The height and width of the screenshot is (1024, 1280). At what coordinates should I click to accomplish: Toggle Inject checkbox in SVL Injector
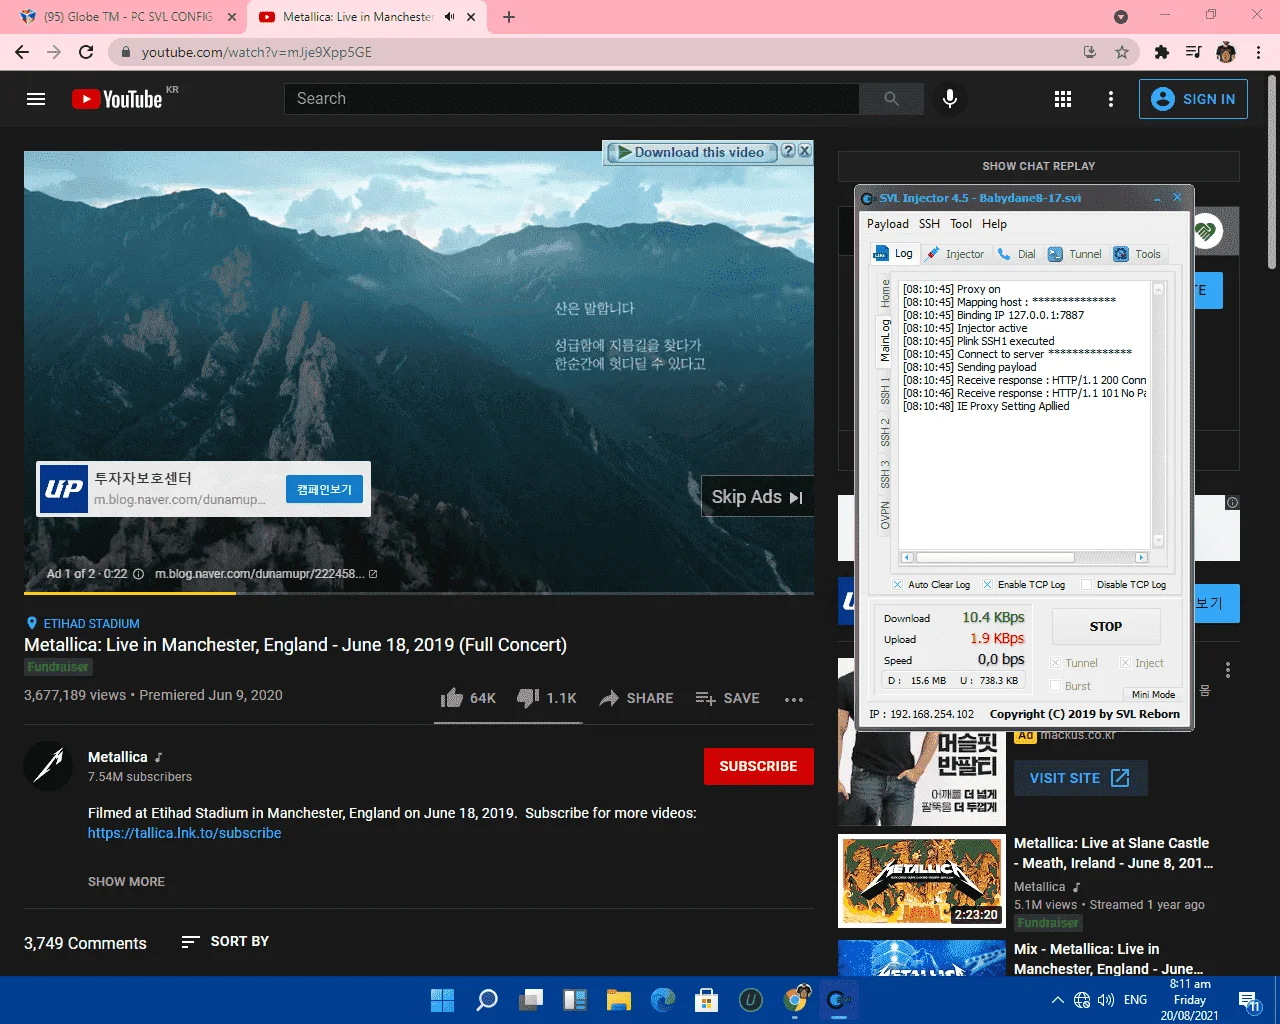(1125, 663)
